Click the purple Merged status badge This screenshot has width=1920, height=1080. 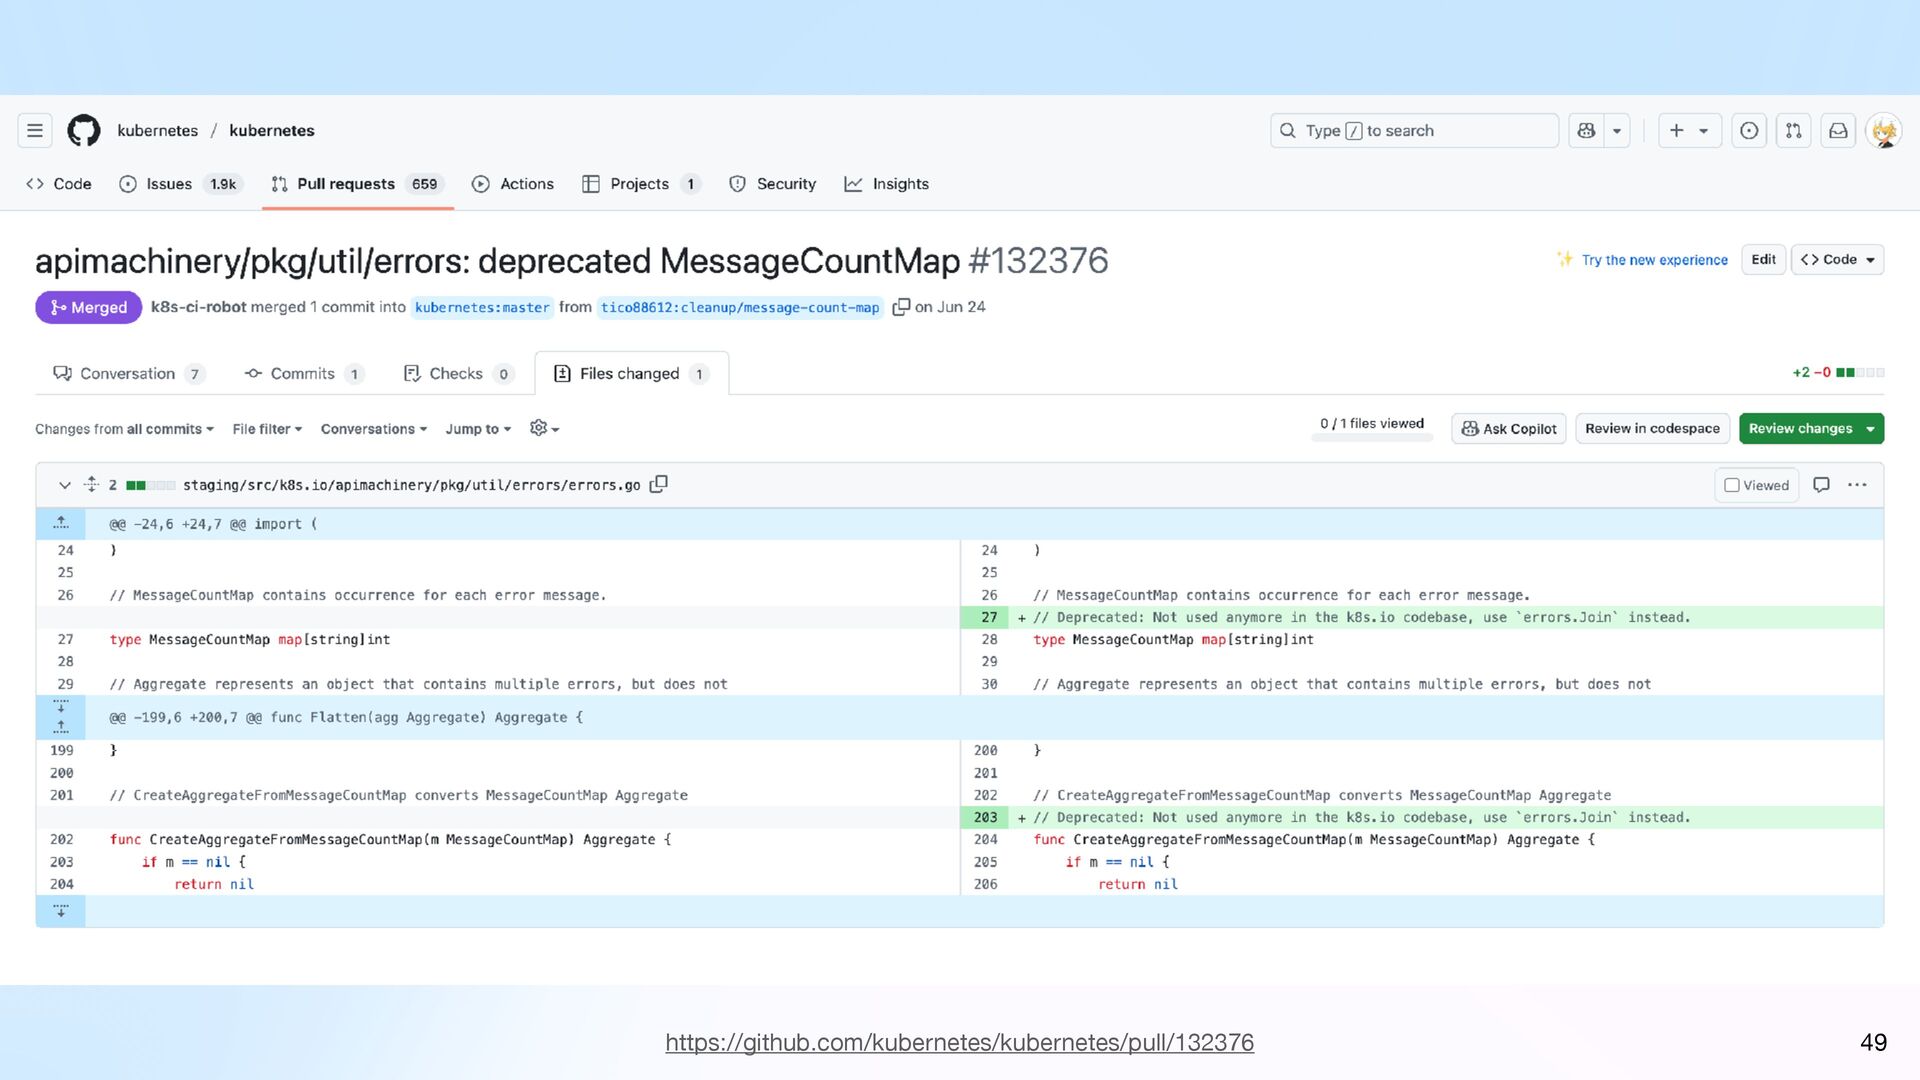coord(88,308)
